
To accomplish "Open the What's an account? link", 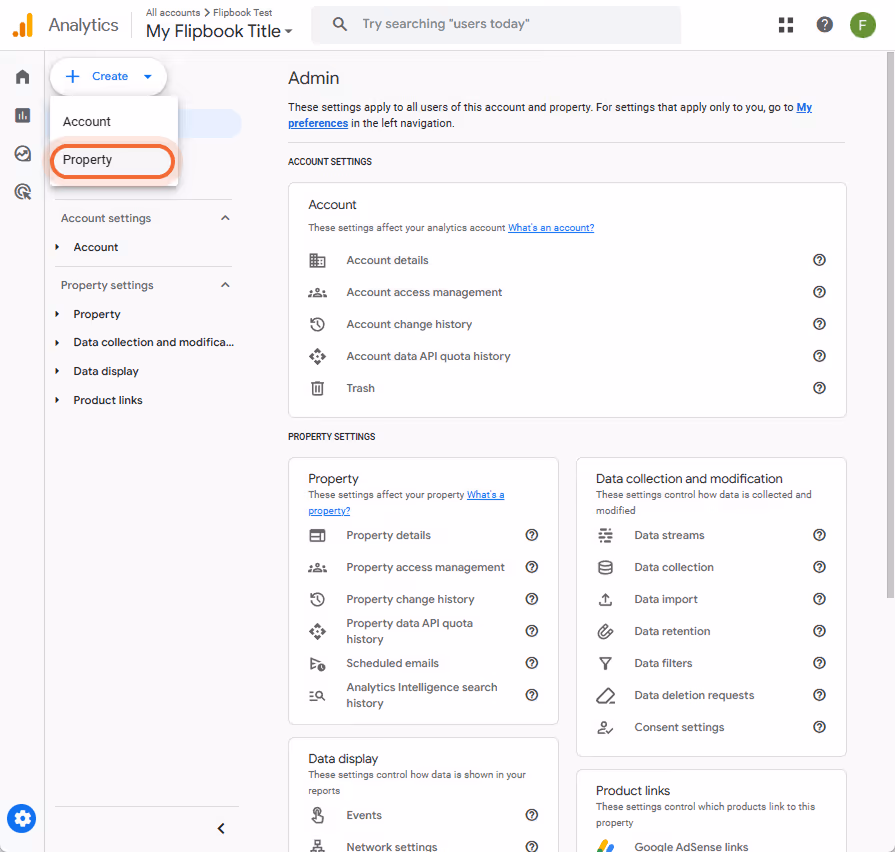I will (551, 228).
